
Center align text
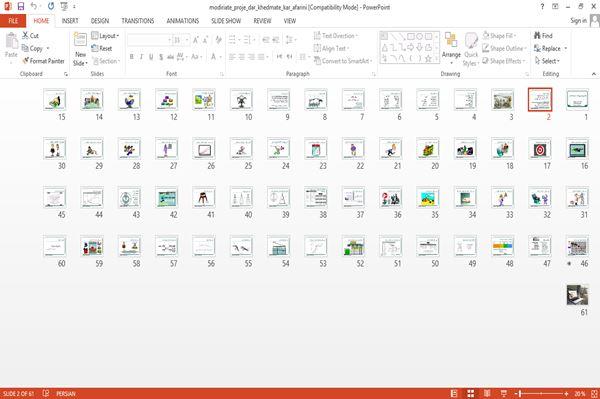pyautogui.click(x=242, y=57)
